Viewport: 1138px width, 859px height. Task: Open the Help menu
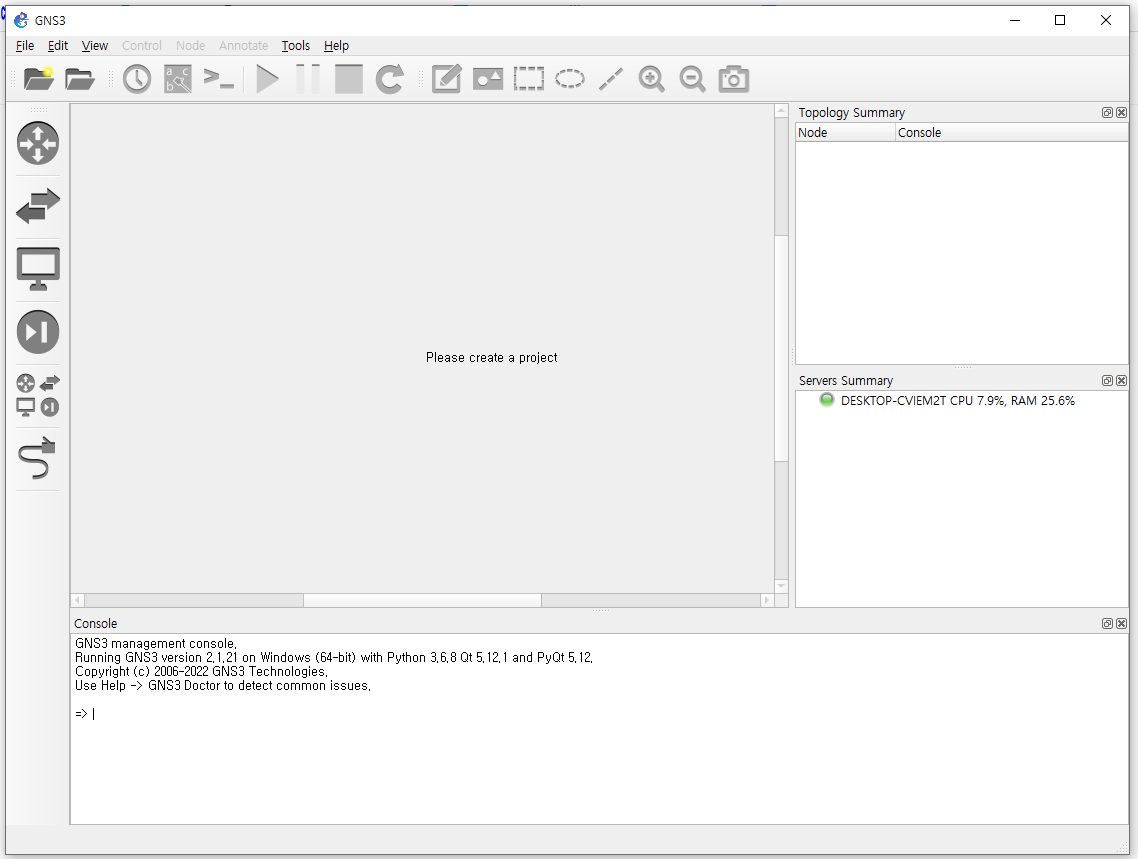336,46
